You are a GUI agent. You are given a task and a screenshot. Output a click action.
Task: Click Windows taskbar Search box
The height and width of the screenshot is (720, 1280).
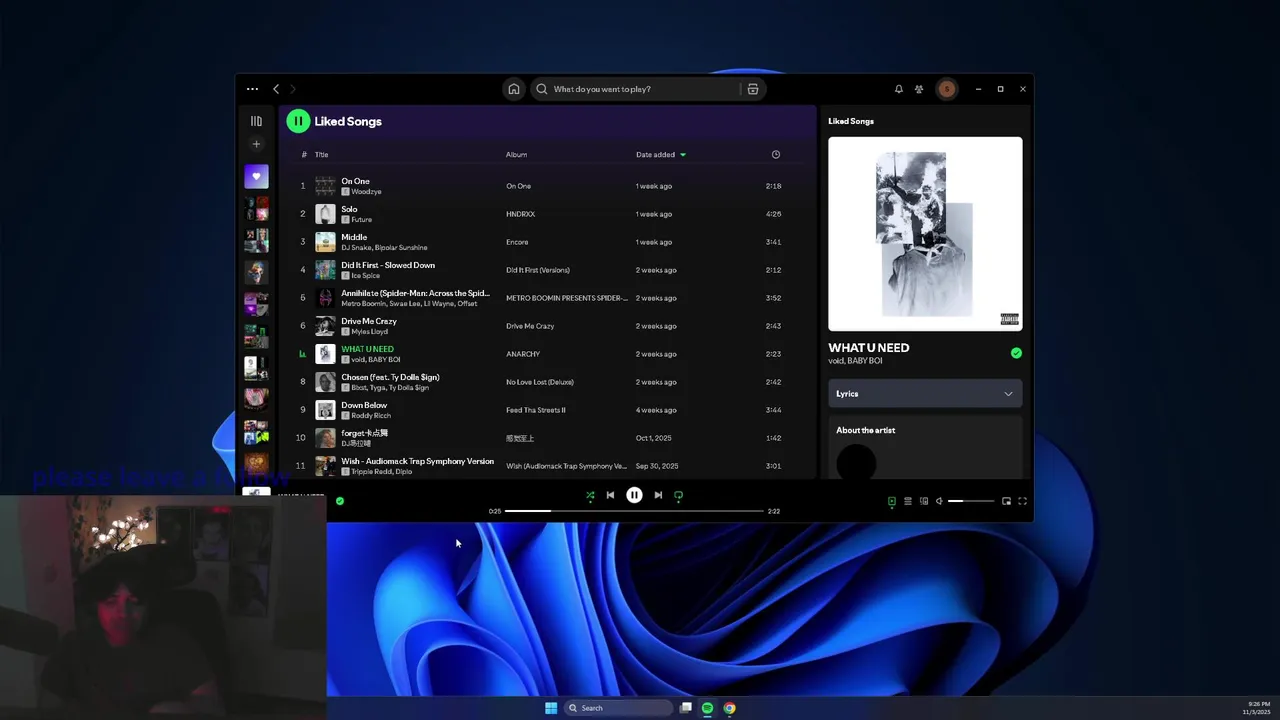click(618, 708)
